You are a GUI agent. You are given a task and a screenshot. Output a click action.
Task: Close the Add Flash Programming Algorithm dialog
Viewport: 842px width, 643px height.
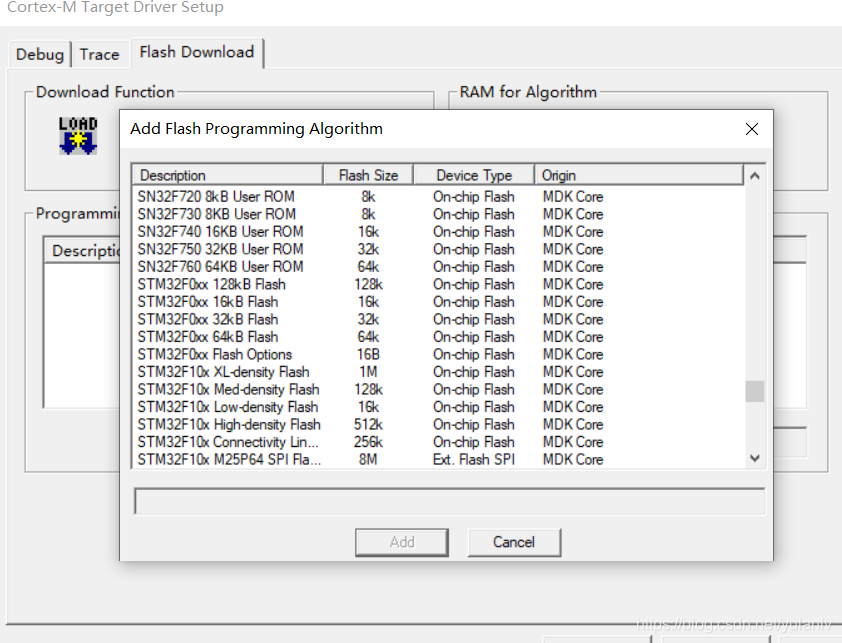pyautogui.click(x=751, y=129)
